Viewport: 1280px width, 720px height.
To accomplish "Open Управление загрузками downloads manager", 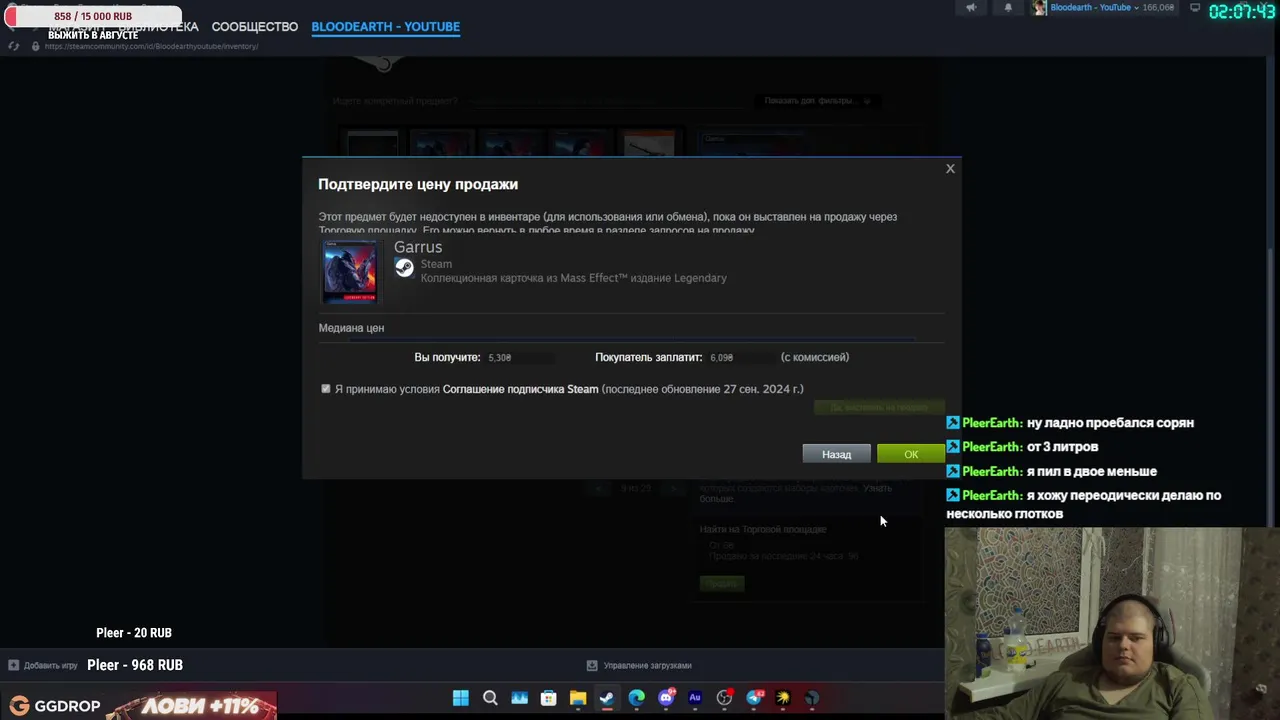I will point(639,665).
